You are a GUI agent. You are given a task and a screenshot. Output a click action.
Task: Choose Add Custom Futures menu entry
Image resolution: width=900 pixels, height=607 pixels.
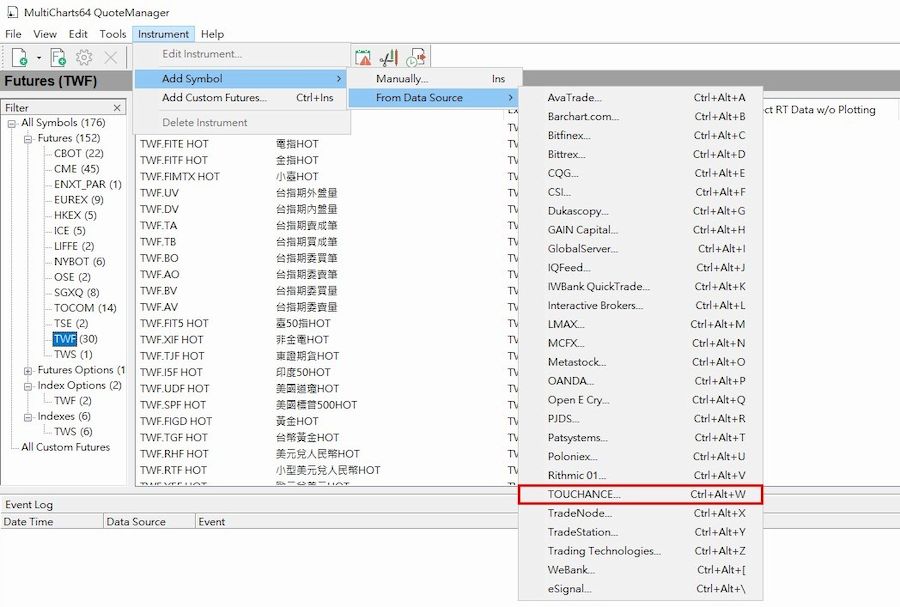point(240,98)
